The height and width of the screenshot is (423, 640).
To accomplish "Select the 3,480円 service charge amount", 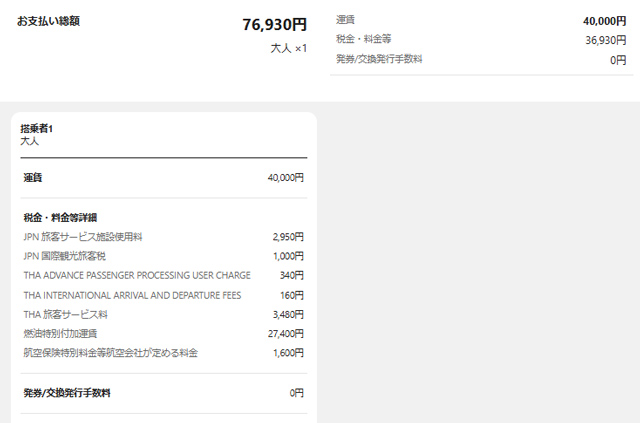I will (x=287, y=314).
